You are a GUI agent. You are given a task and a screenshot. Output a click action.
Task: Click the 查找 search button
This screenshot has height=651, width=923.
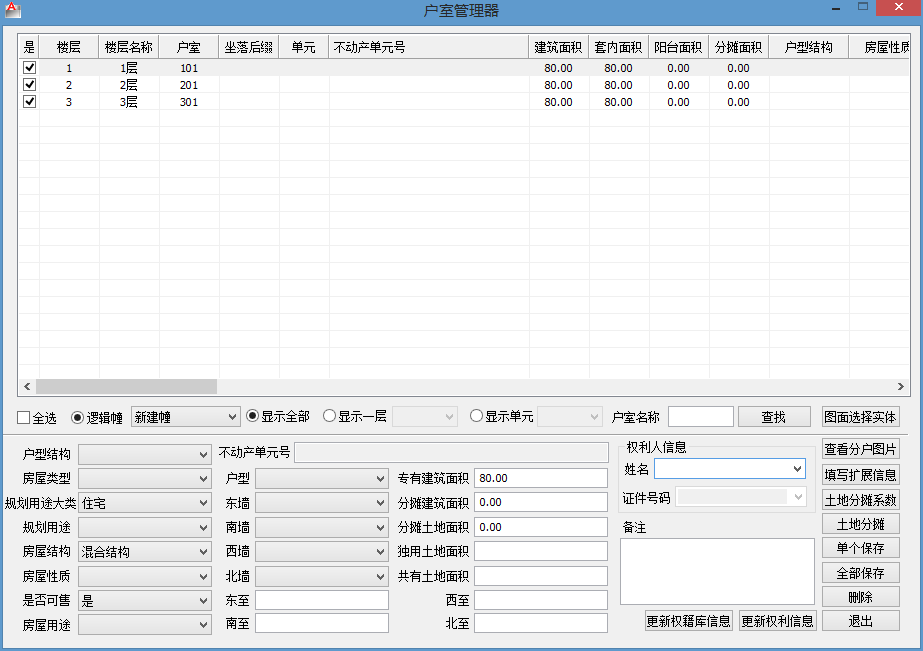[774, 417]
